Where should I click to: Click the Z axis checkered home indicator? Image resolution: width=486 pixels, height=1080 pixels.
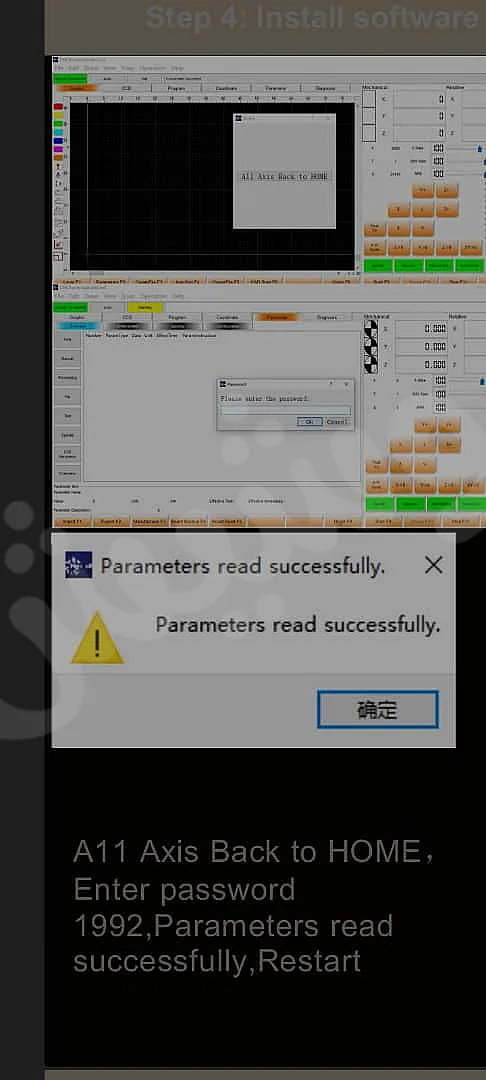[x=371, y=365]
